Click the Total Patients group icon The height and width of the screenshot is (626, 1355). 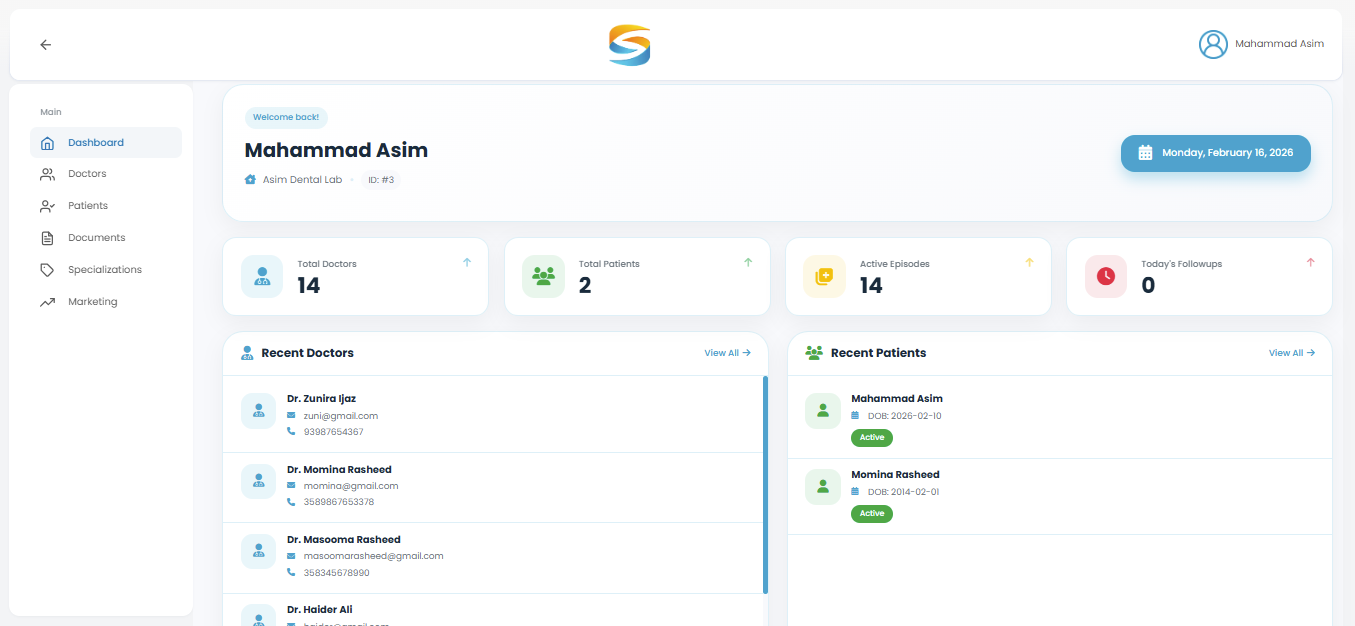click(x=543, y=276)
